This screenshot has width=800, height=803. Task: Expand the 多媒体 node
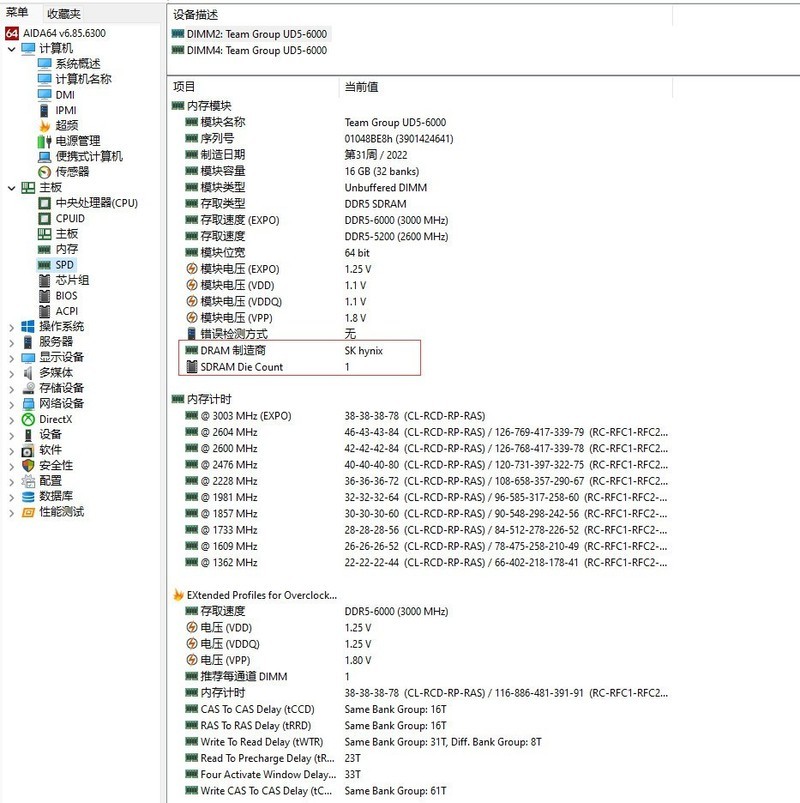11,373
